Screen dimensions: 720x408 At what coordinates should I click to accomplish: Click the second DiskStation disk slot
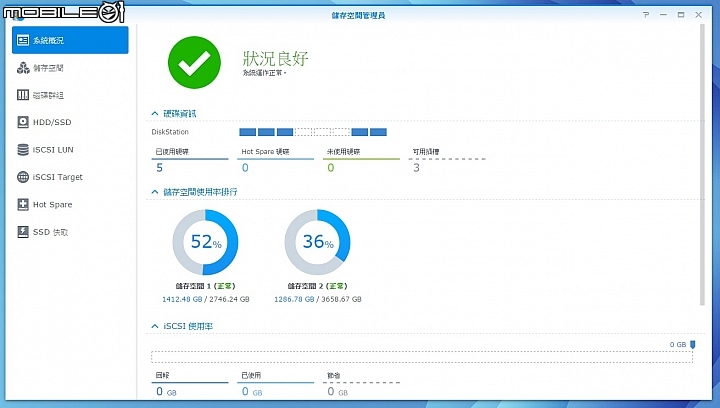[266, 132]
